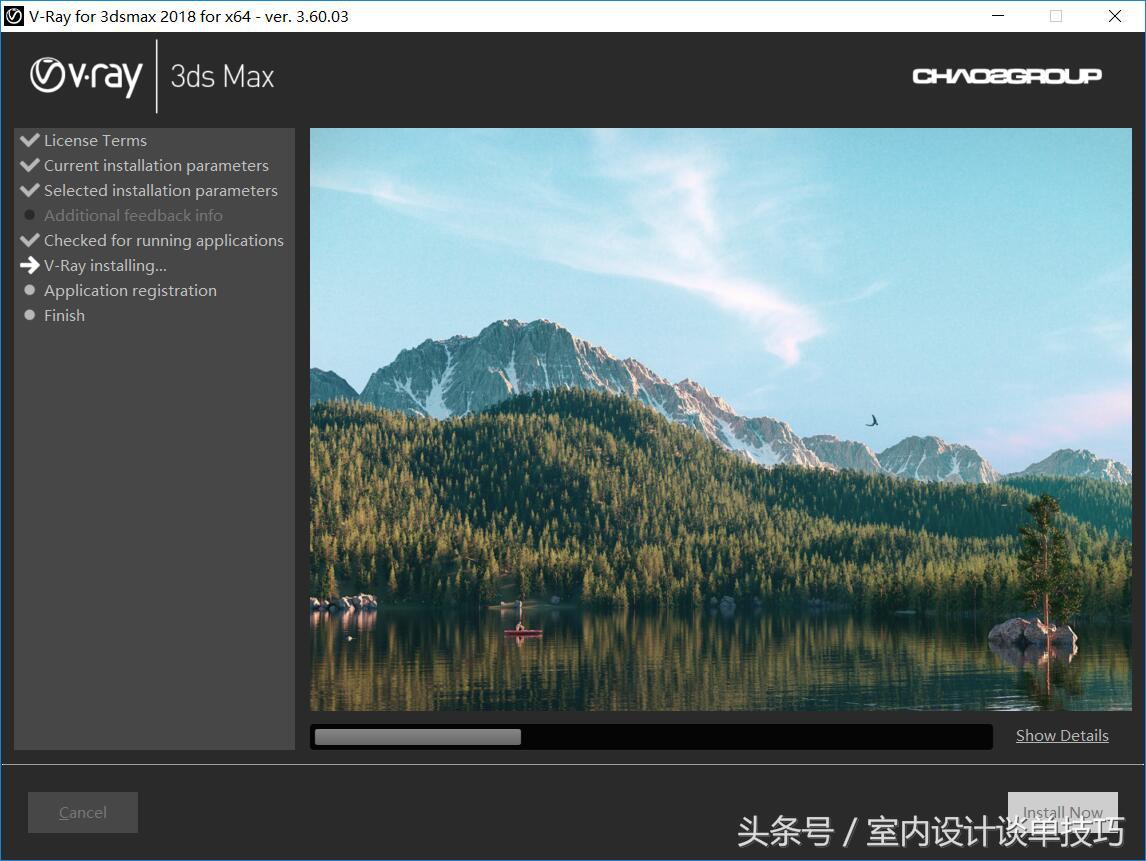Click the installer icon in the title bar
This screenshot has height=861, width=1146.
click(x=14, y=15)
